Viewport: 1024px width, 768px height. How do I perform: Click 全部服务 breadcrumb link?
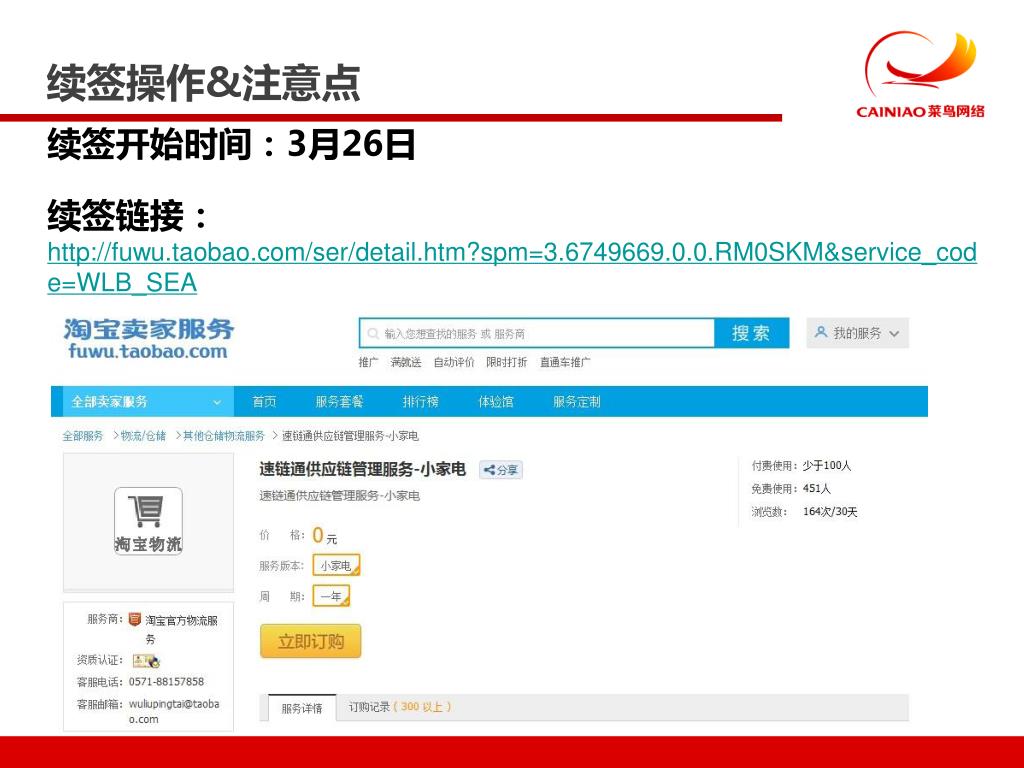pos(83,436)
